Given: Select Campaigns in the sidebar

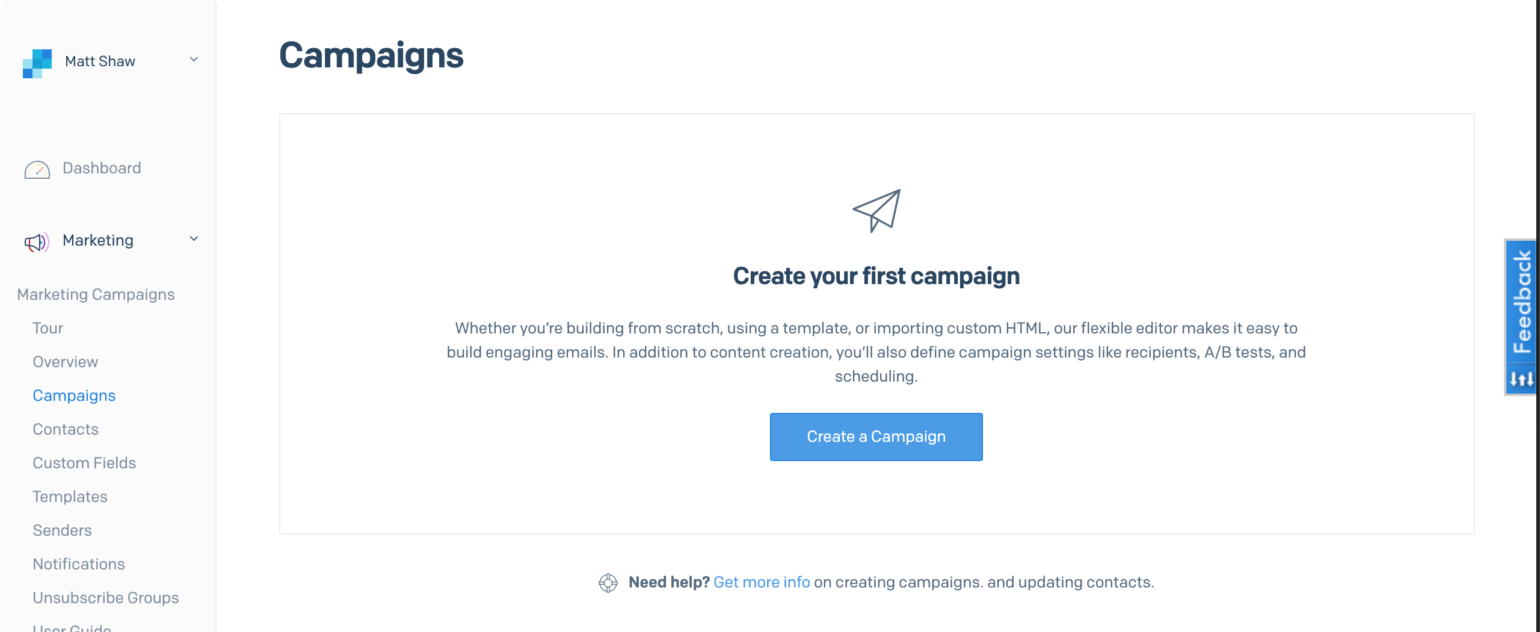Looking at the screenshot, I should click(74, 395).
